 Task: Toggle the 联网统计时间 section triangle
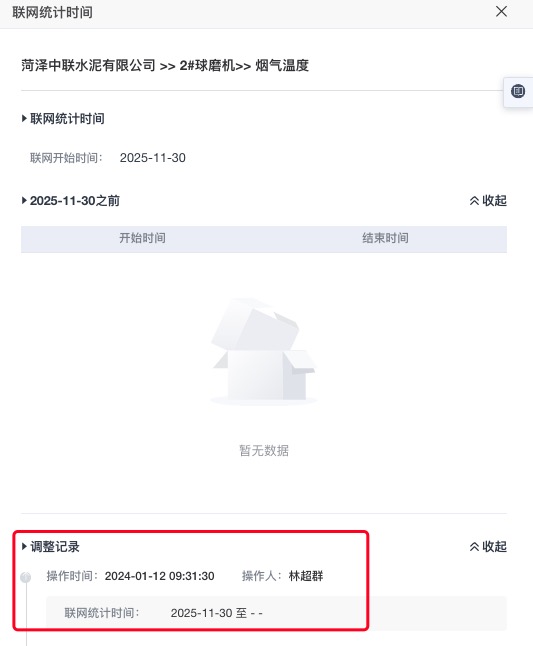pos(24,119)
